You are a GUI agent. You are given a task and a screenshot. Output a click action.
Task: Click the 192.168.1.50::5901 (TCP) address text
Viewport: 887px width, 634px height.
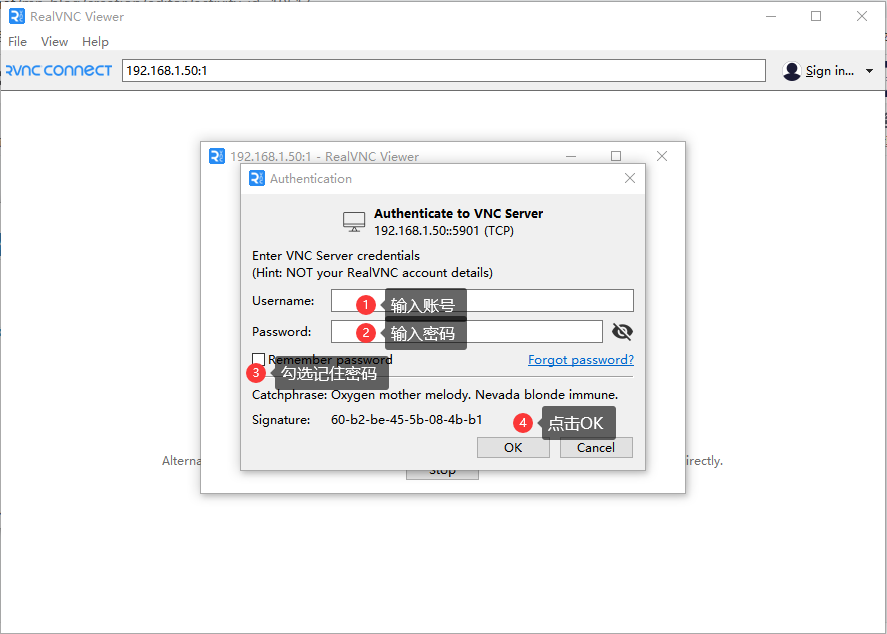point(444,231)
